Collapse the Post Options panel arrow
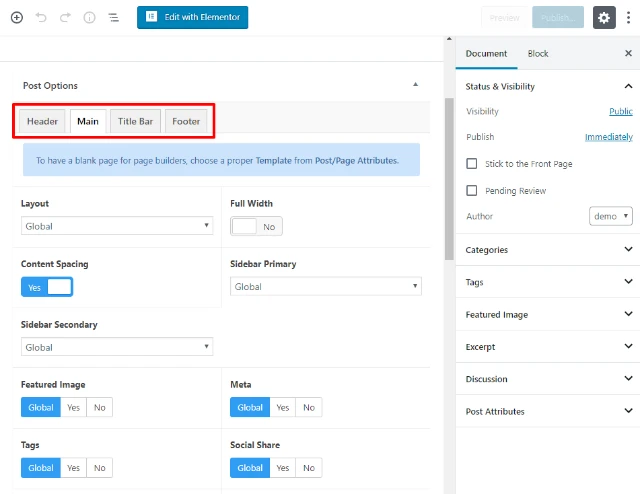The image size is (640, 494). (415, 85)
